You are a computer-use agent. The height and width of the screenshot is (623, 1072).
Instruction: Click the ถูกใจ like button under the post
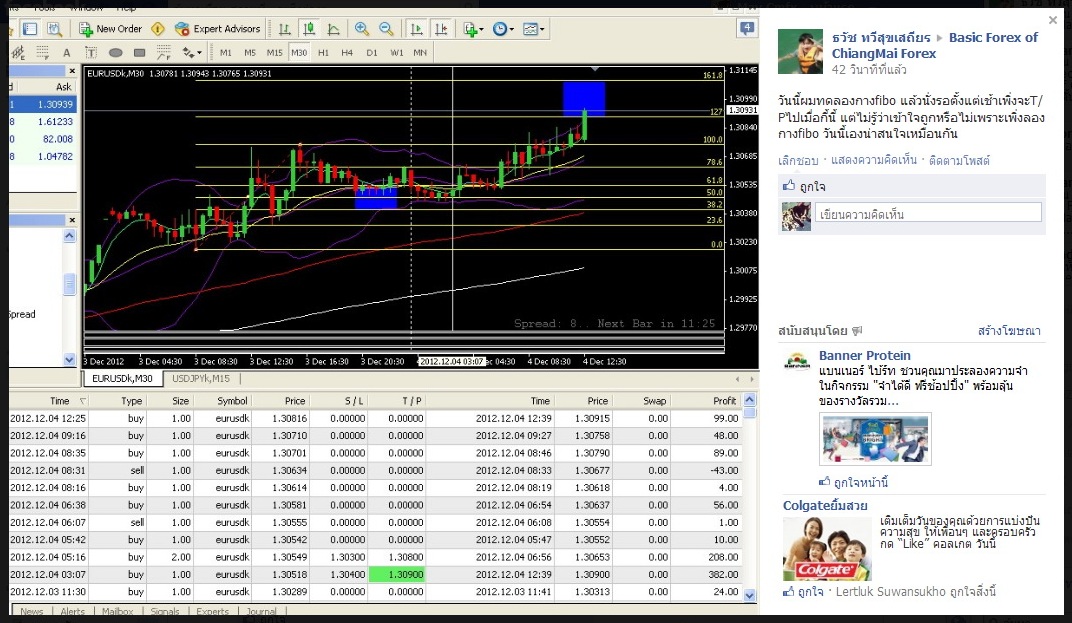[804, 186]
